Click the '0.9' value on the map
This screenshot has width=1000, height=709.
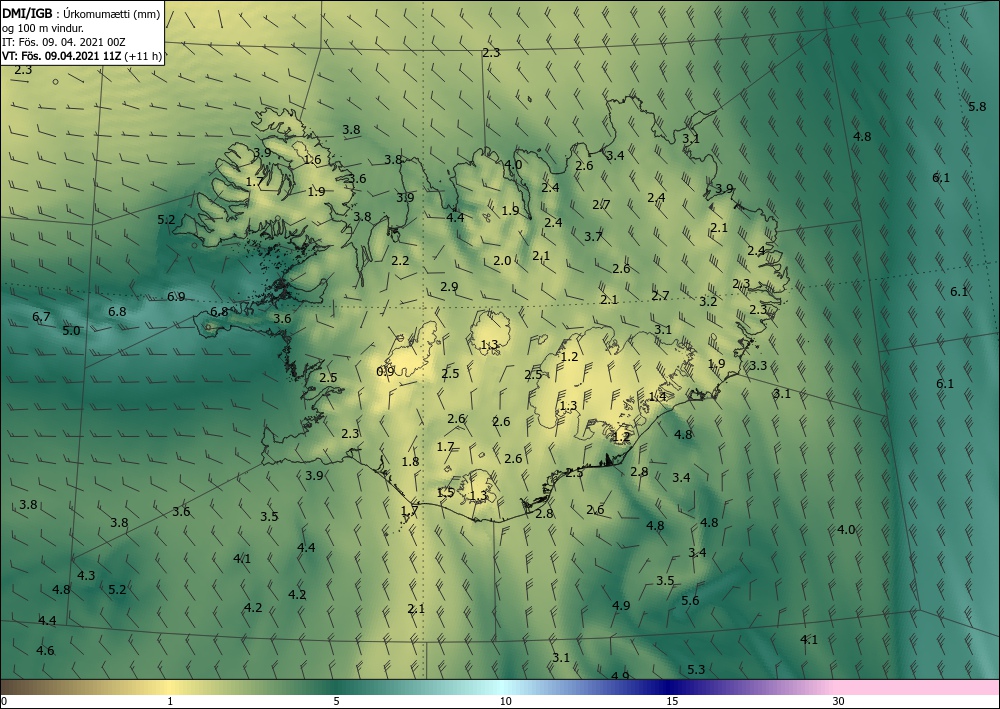(x=385, y=371)
